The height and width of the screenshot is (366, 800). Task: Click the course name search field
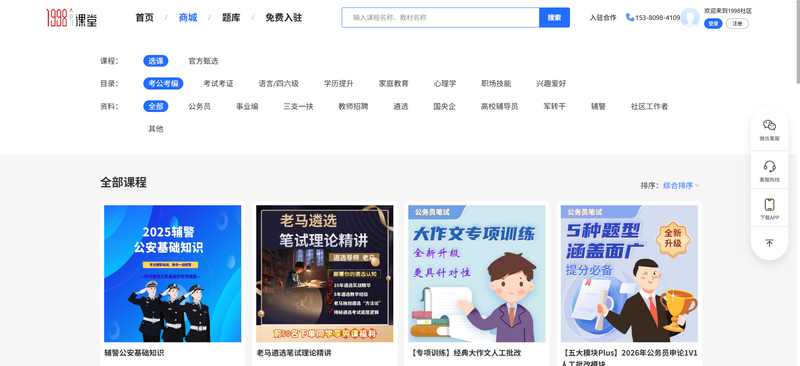440,17
